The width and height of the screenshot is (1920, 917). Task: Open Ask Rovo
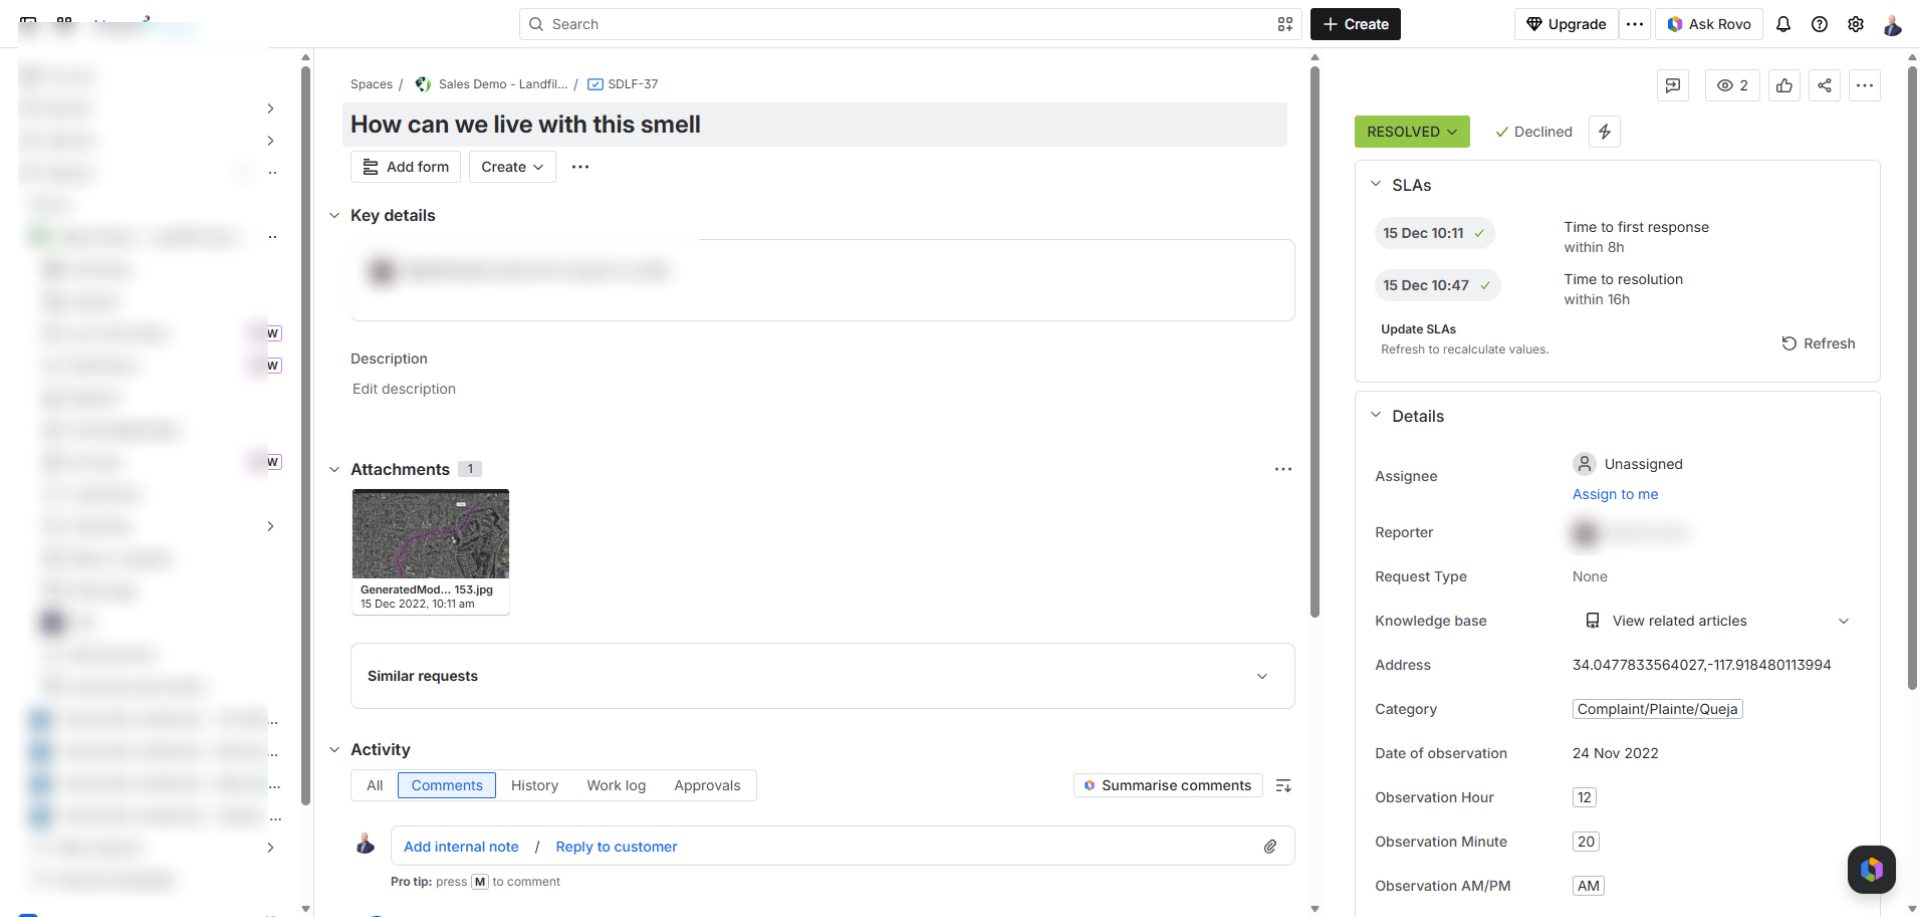[x=1708, y=24]
